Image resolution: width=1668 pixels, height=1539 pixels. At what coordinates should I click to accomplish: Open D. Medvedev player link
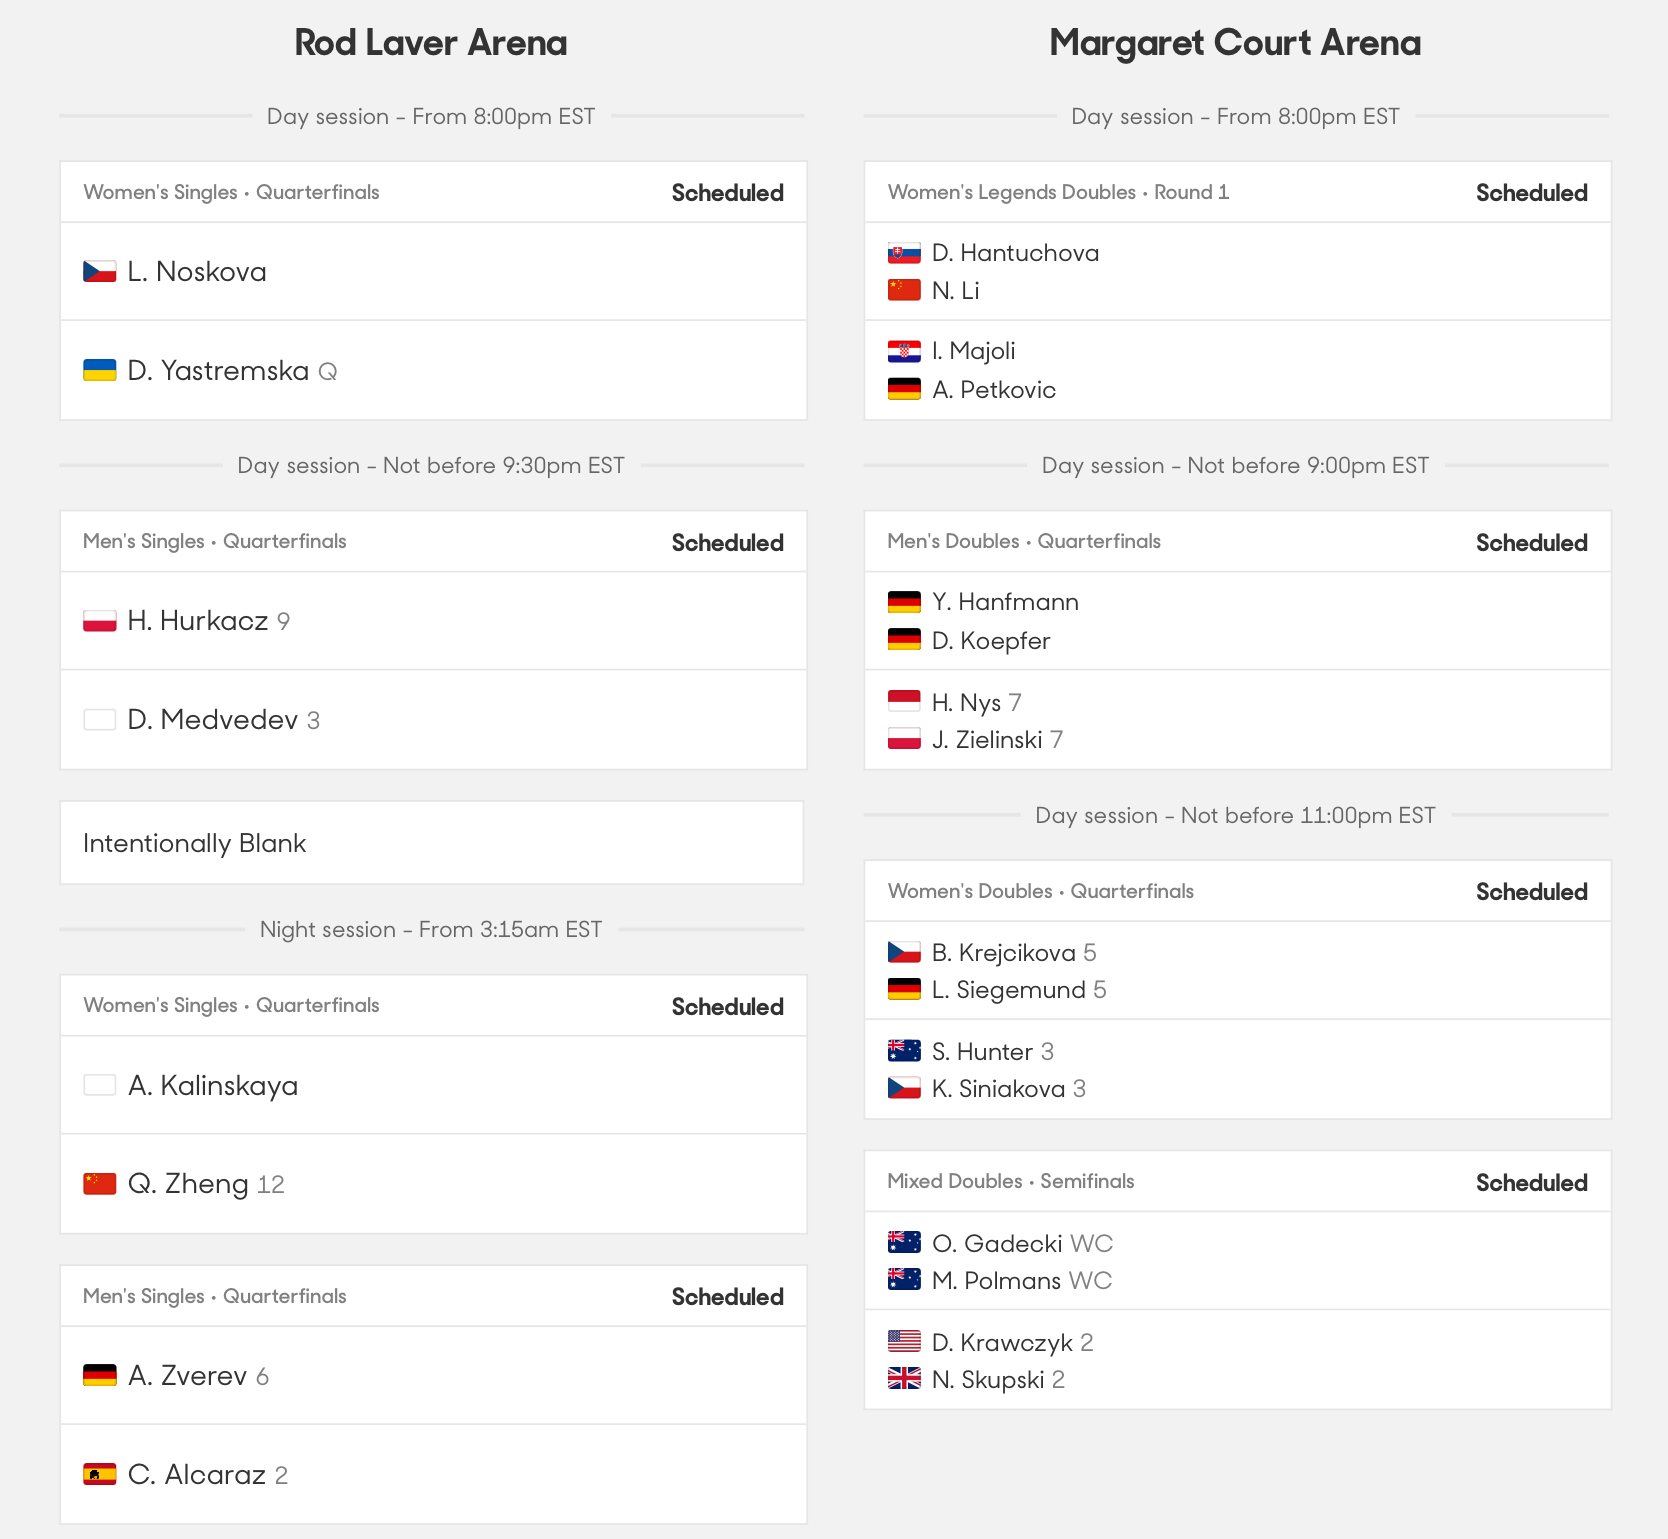tap(213, 720)
